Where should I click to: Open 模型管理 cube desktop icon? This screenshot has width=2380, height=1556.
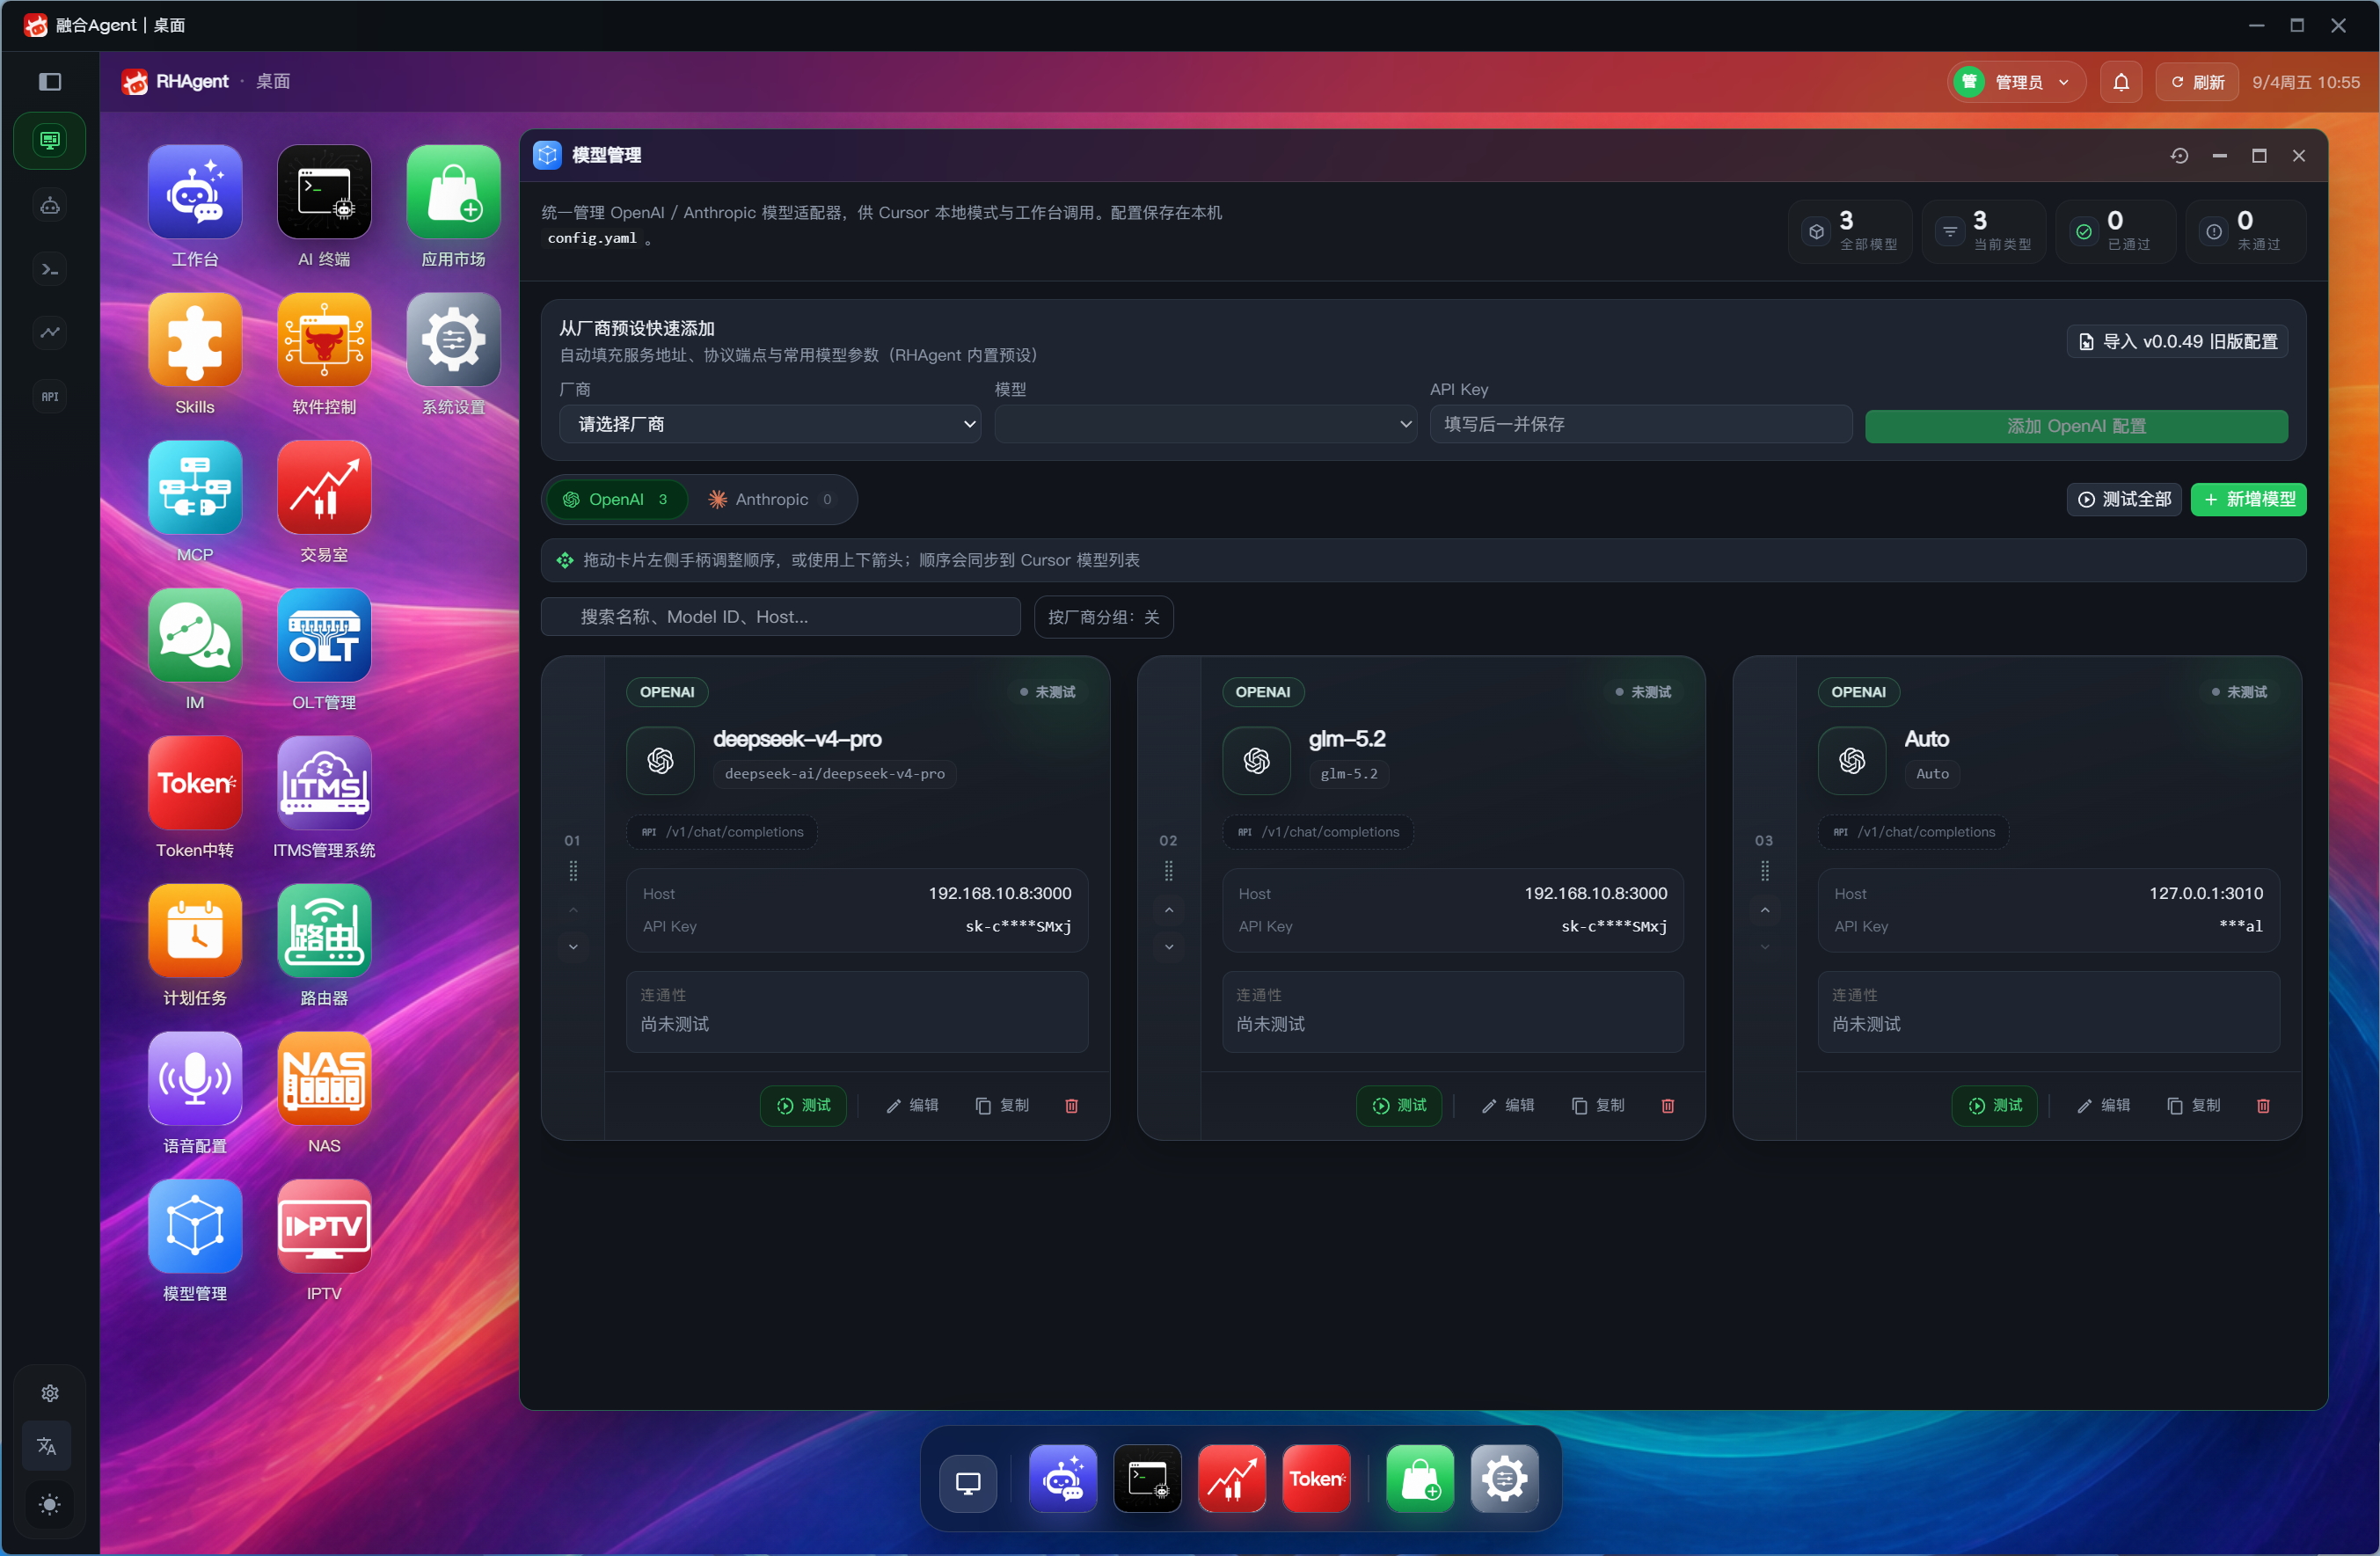pos(194,1227)
